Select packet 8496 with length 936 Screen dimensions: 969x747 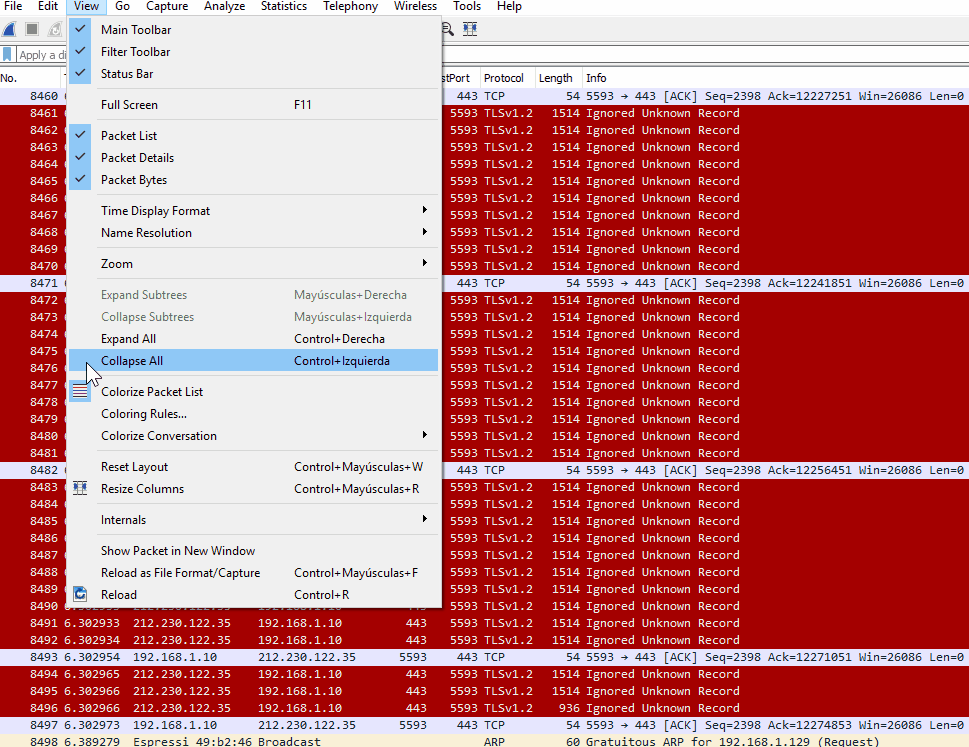pyautogui.click(x=484, y=708)
